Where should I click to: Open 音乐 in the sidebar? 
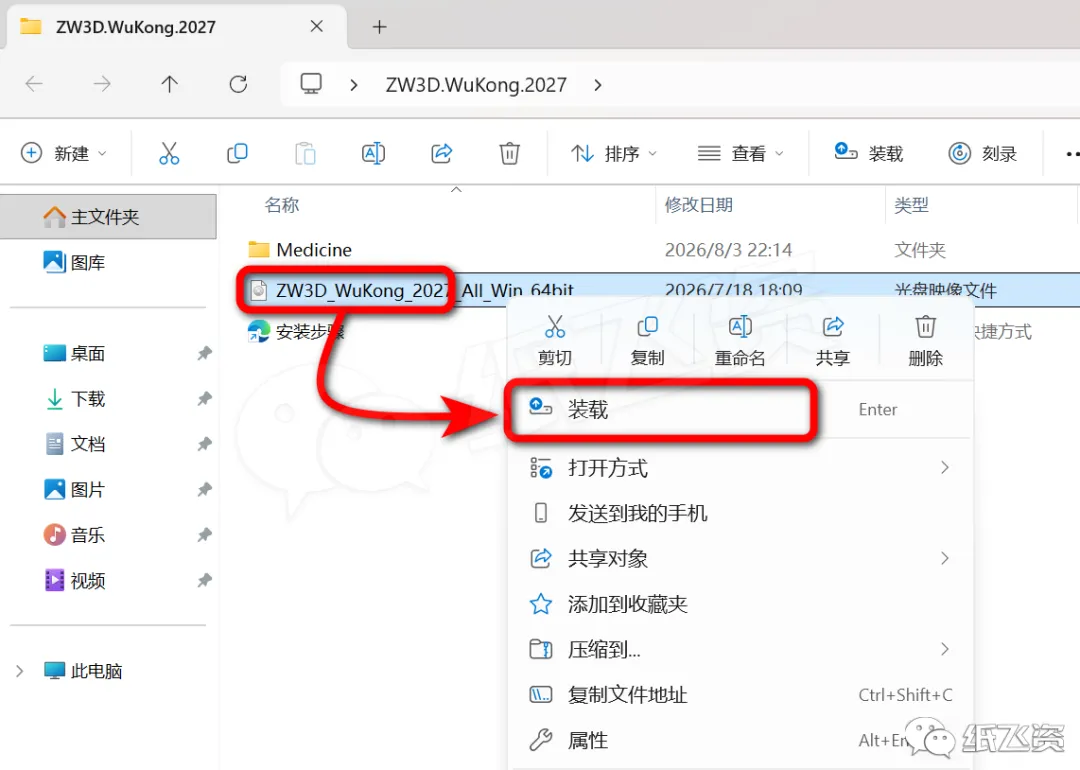(x=74, y=535)
